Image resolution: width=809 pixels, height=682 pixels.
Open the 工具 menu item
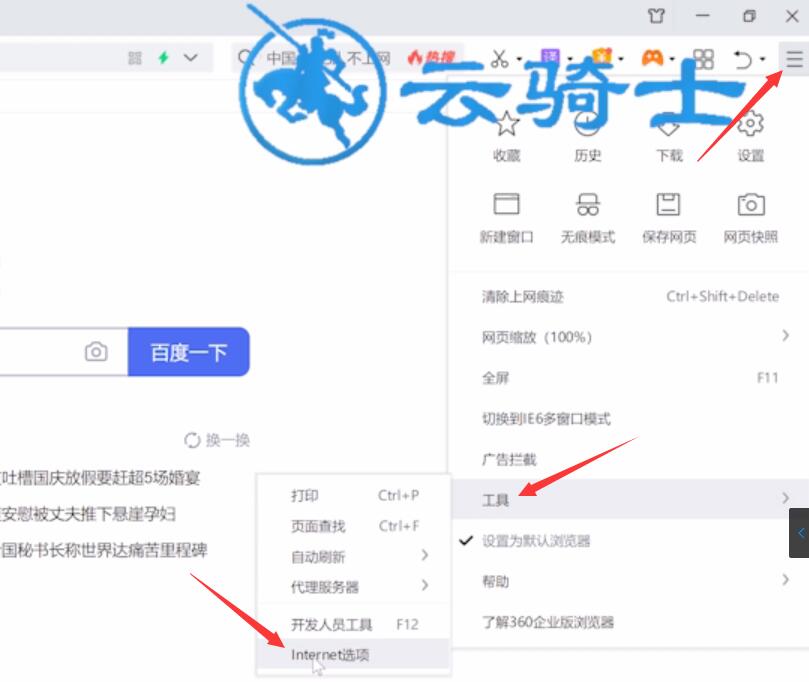[629, 499]
